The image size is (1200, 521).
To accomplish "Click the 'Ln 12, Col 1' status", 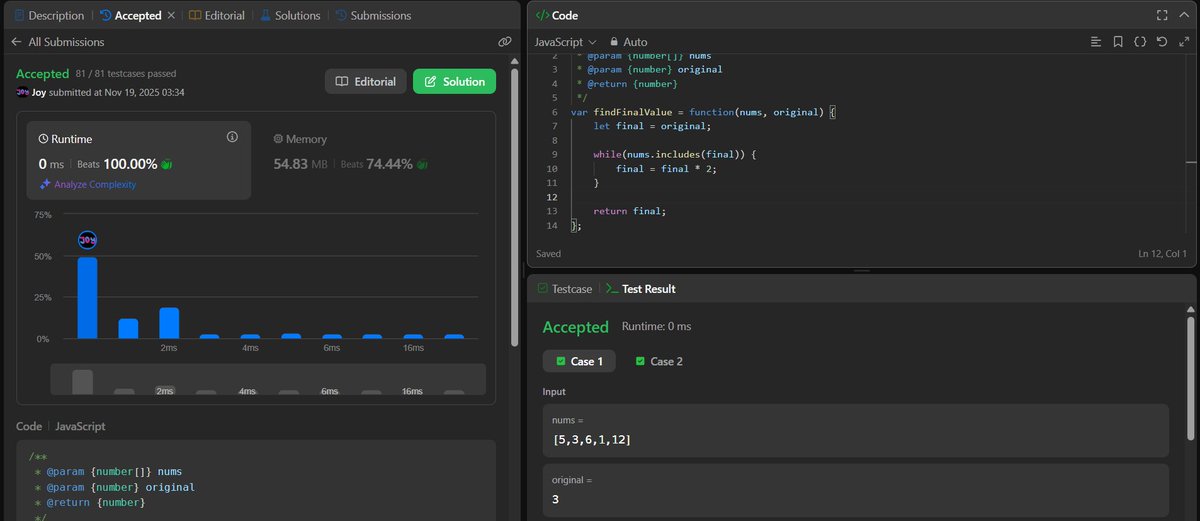I will click(1162, 254).
